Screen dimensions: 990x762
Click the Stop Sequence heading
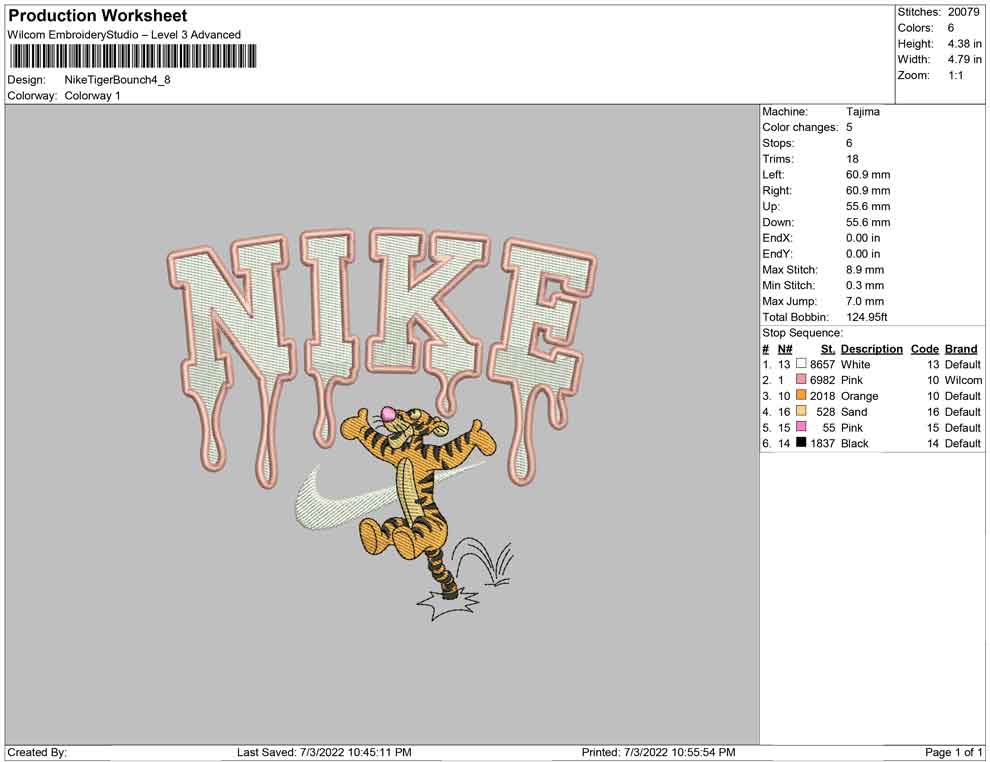pos(802,333)
